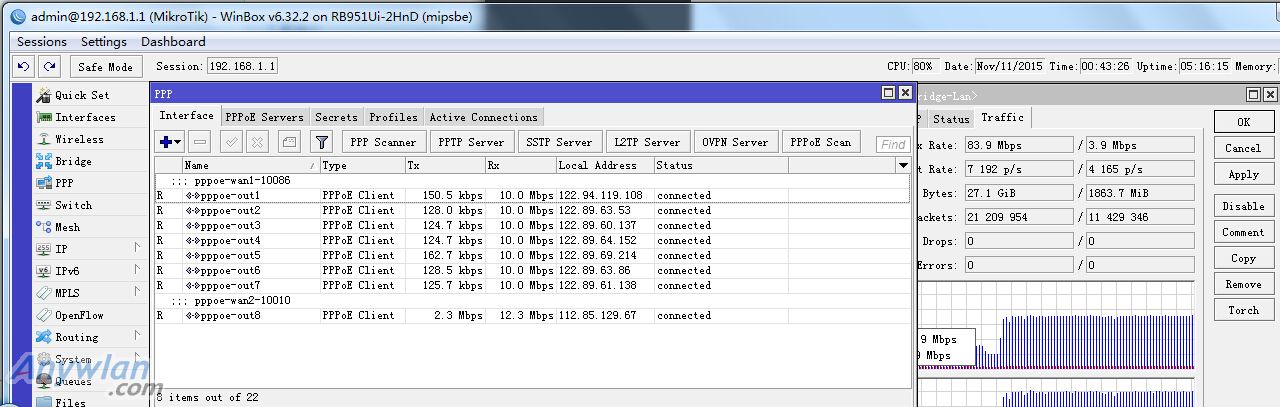
Task: Sort by the Name column header
Action: 250,165
